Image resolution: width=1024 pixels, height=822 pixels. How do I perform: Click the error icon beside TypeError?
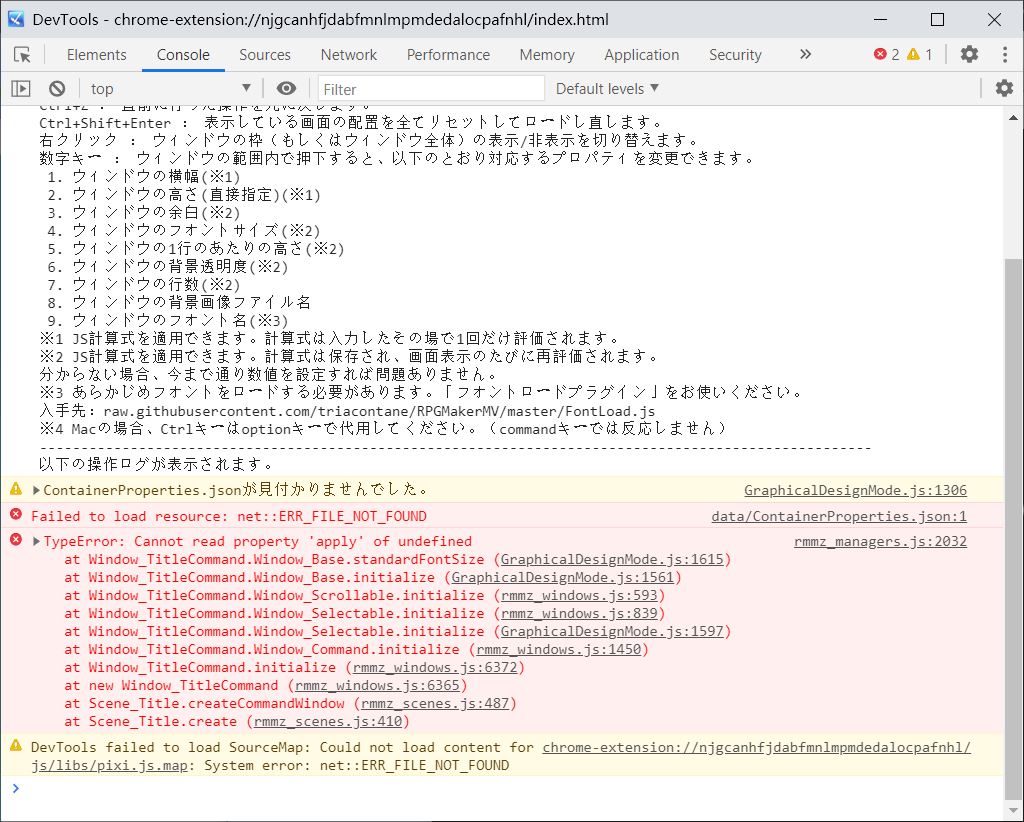point(16,540)
